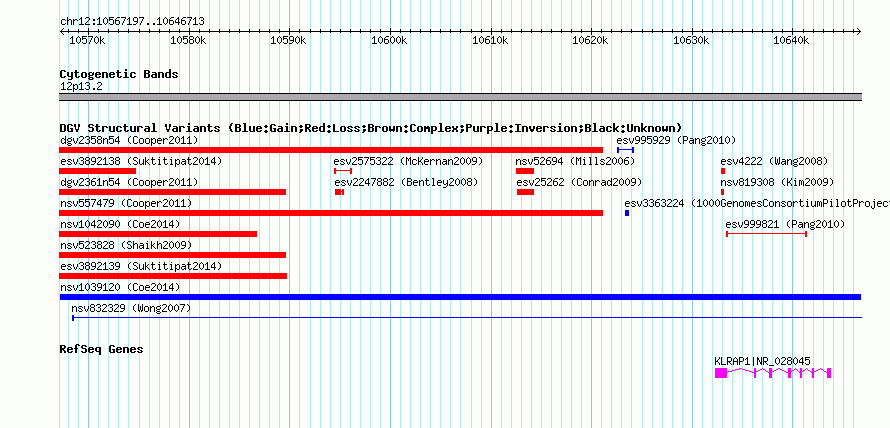Click the esv3892139 (Suktitipat2014) label

click(x=141, y=266)
